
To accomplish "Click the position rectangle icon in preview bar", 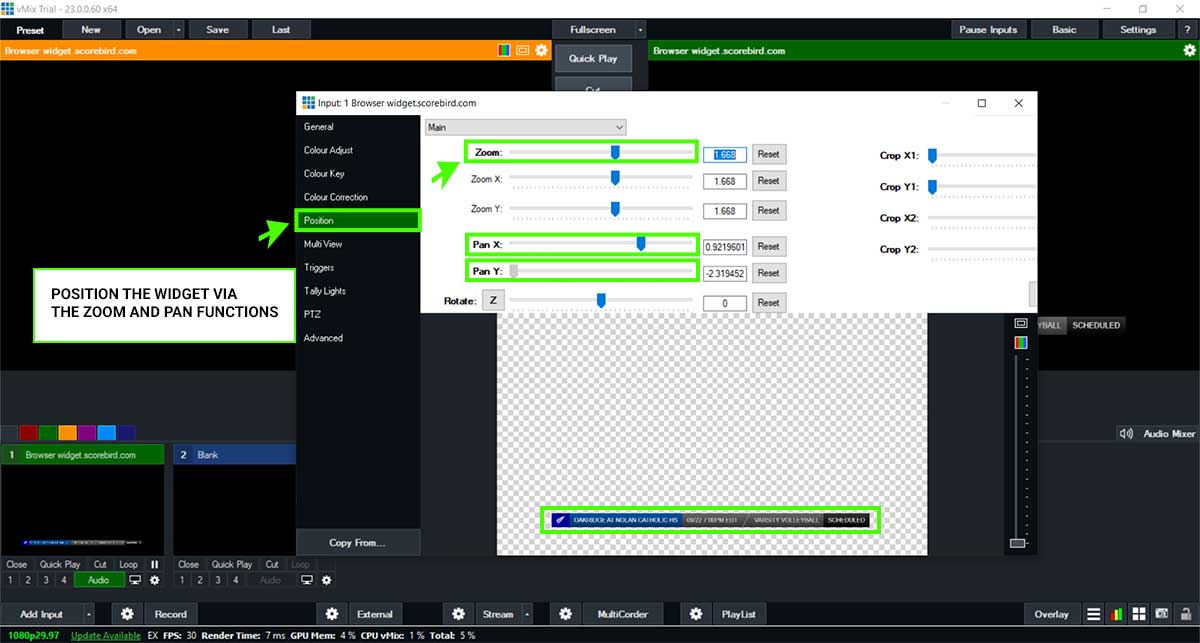I will 523,50.
